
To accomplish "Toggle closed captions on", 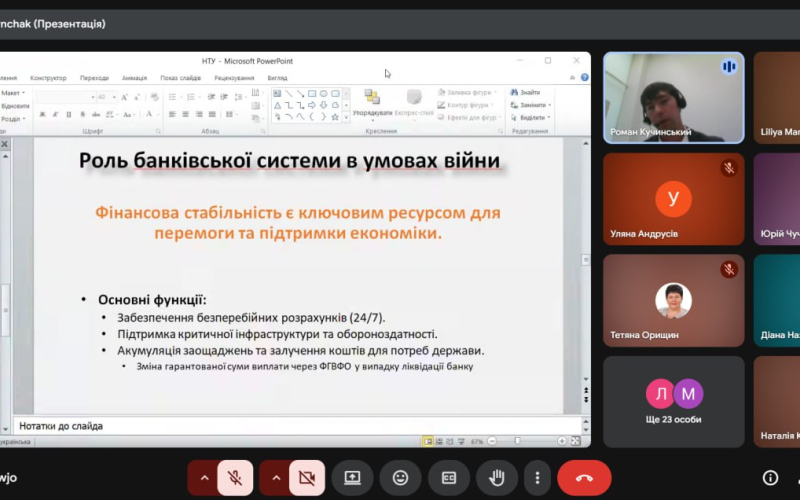I will (x=449, y=478).
